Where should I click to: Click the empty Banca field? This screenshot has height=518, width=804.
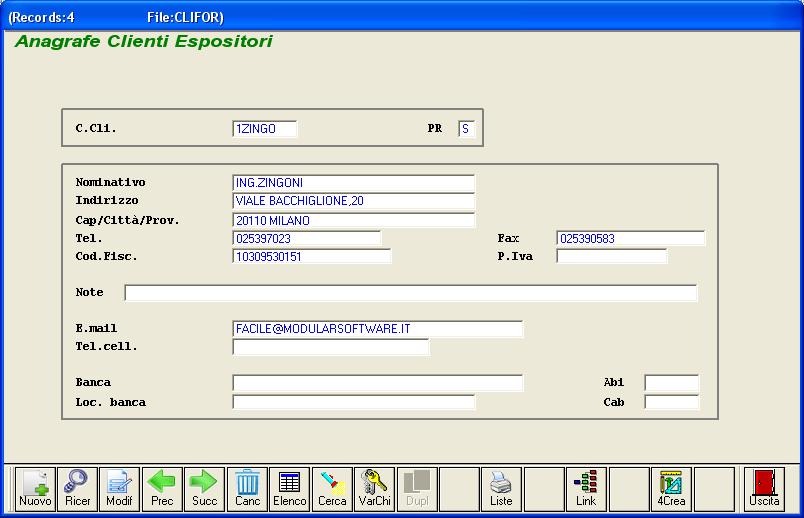point(378,383)
